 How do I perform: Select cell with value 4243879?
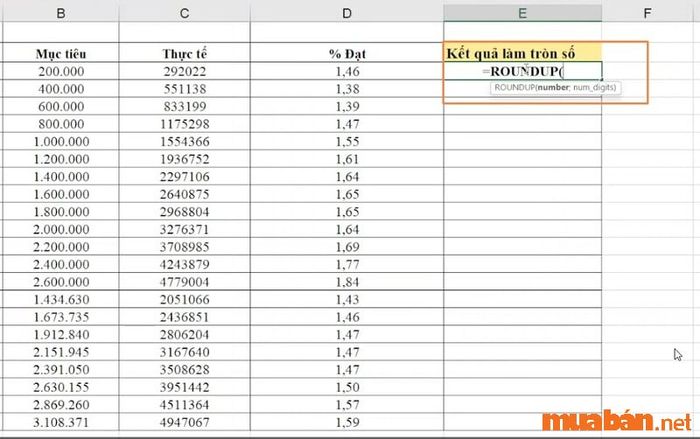(184, 264)
